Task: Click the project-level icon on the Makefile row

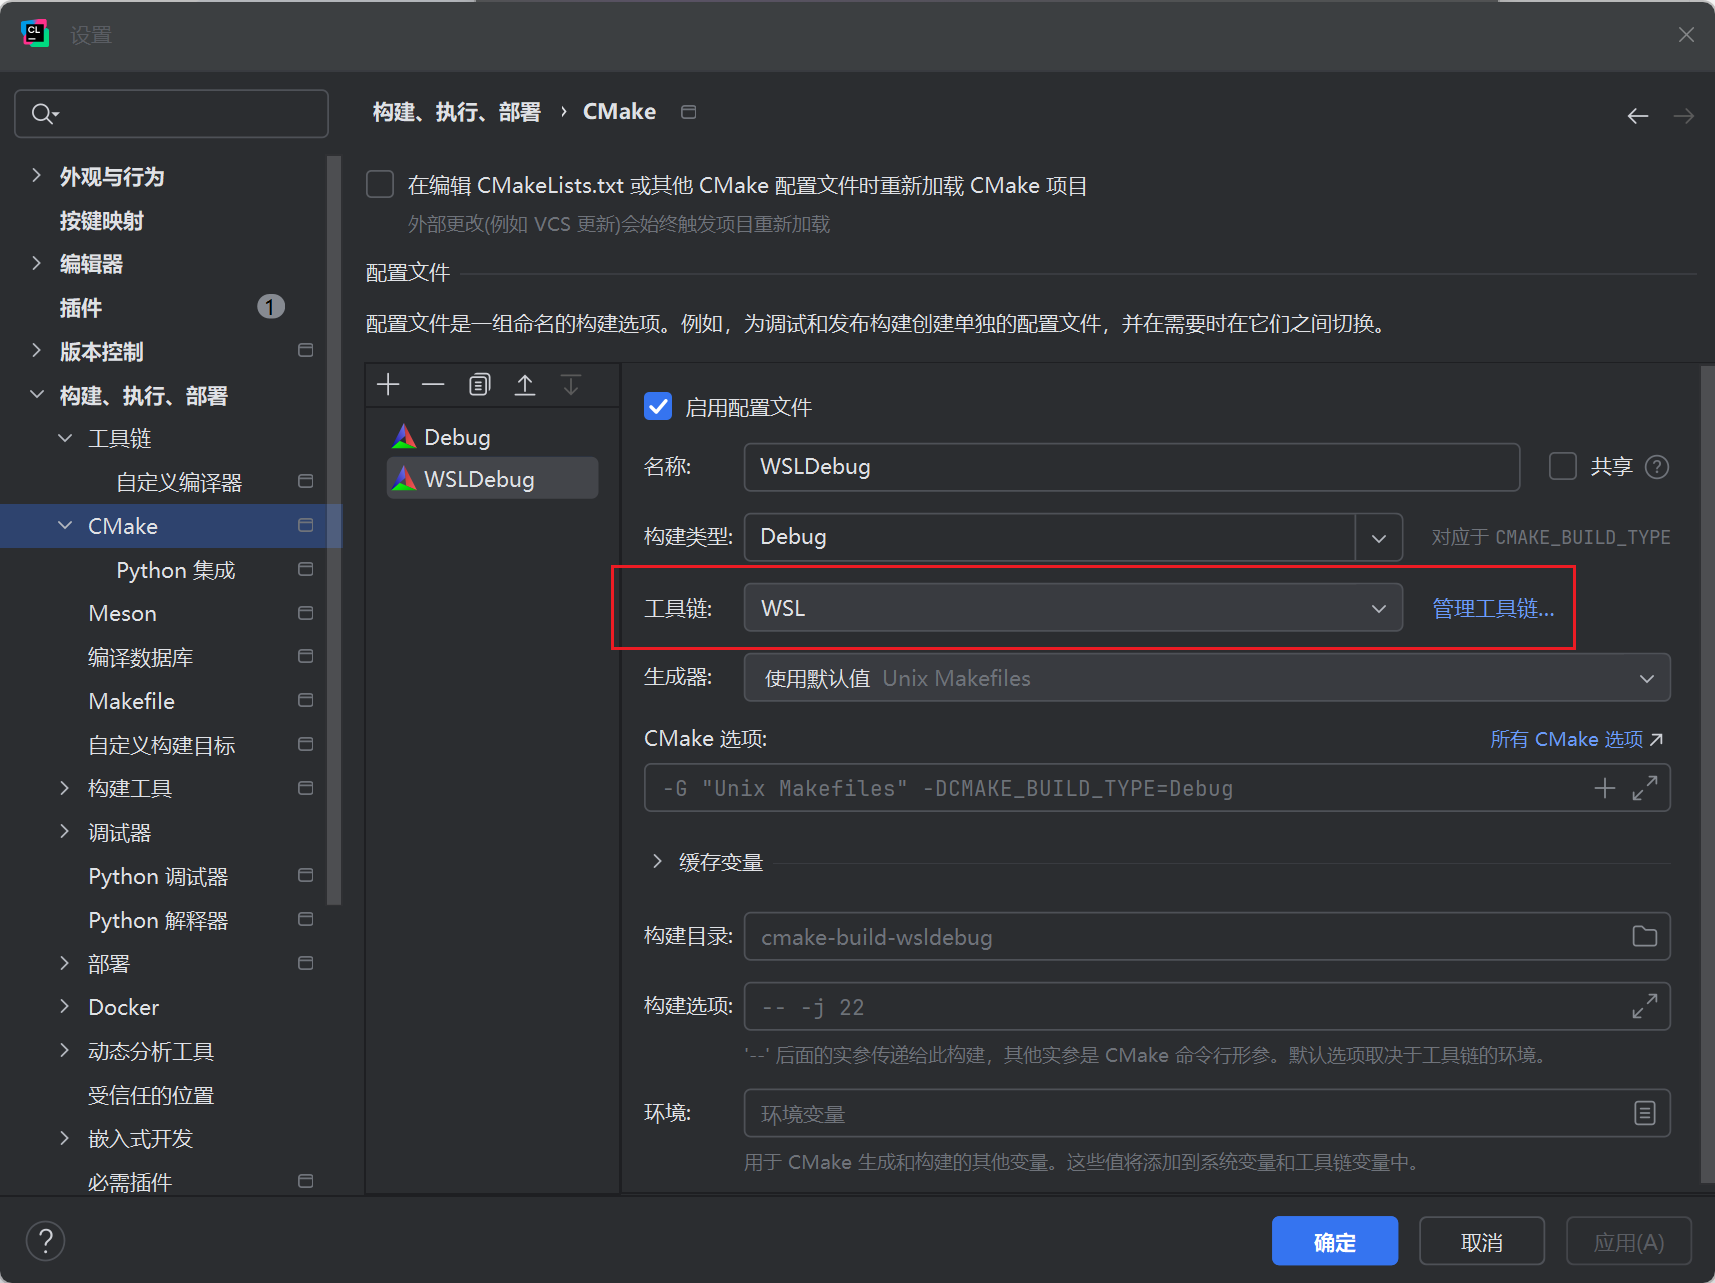Action: pos(306,700)
